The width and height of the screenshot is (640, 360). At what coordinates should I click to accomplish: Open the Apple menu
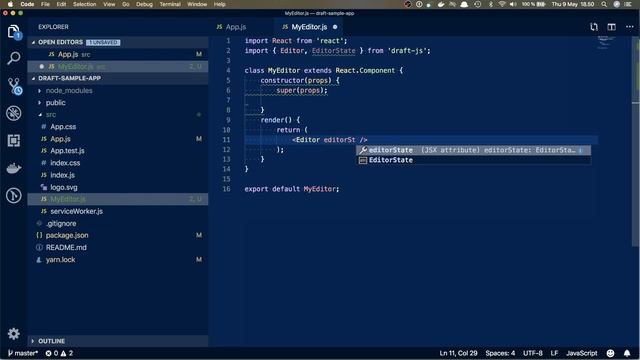[x=10, y=4]
